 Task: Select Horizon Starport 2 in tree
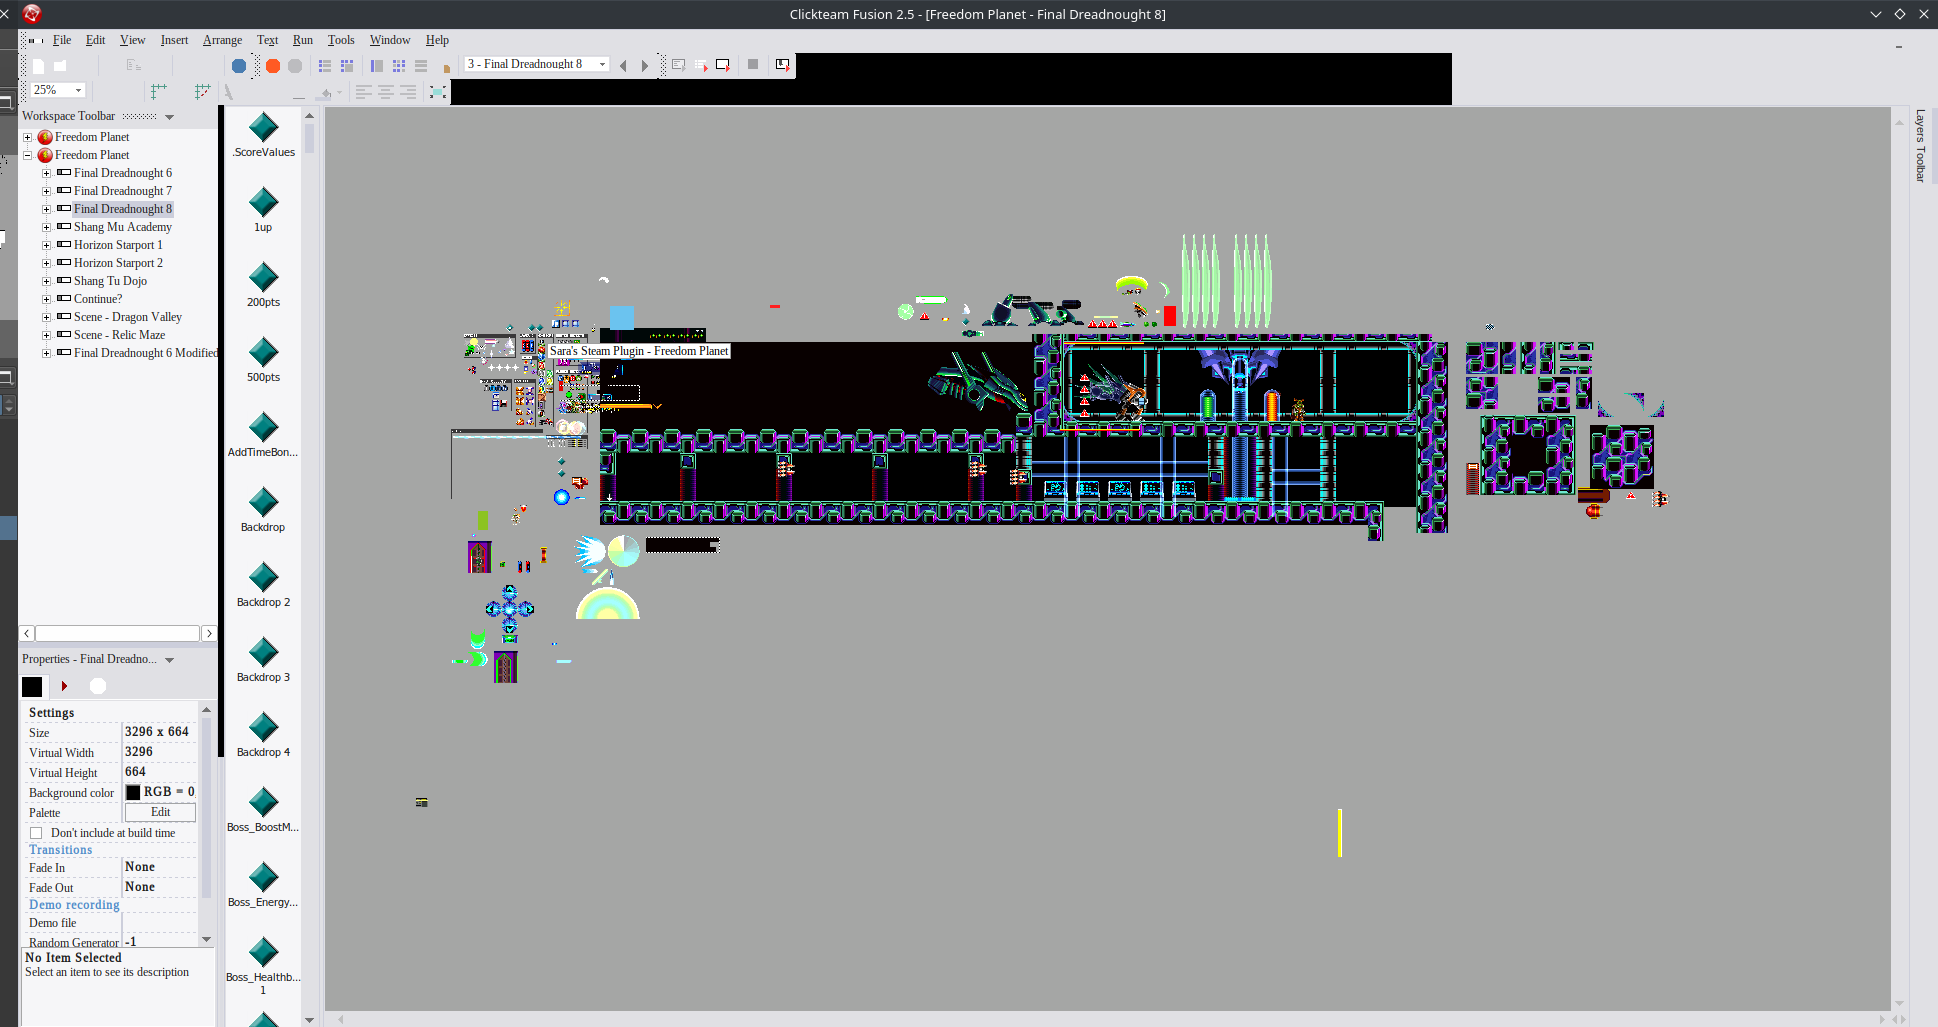point(118,263)
